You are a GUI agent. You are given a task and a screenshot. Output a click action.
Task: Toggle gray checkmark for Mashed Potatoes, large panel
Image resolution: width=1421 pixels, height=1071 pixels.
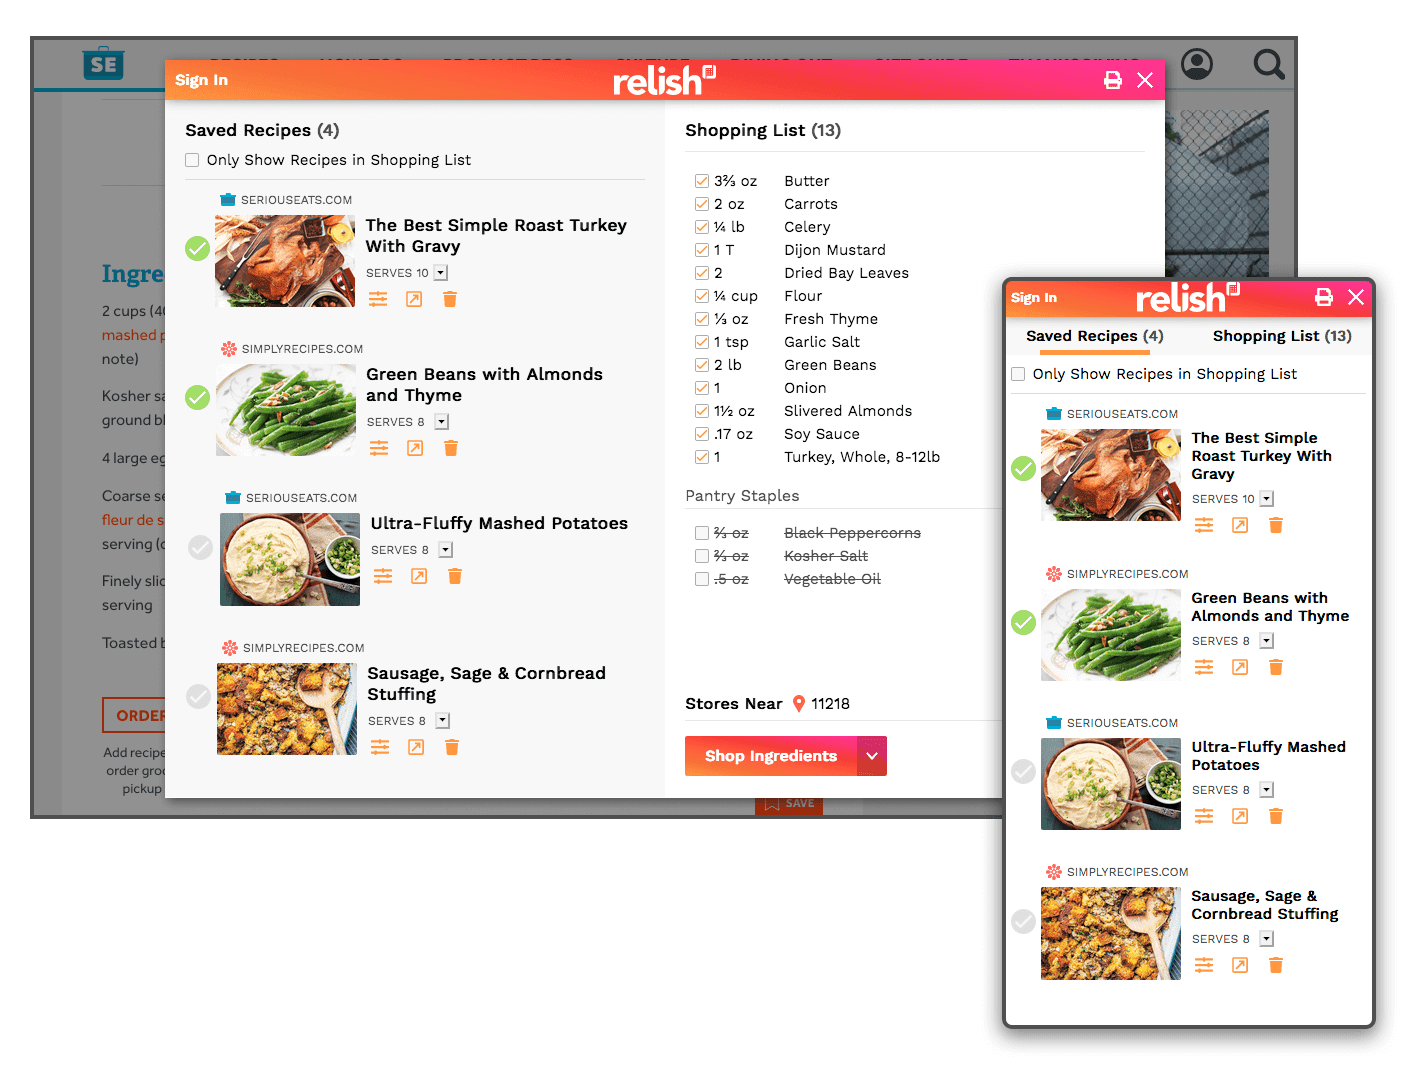pos(201,547)
